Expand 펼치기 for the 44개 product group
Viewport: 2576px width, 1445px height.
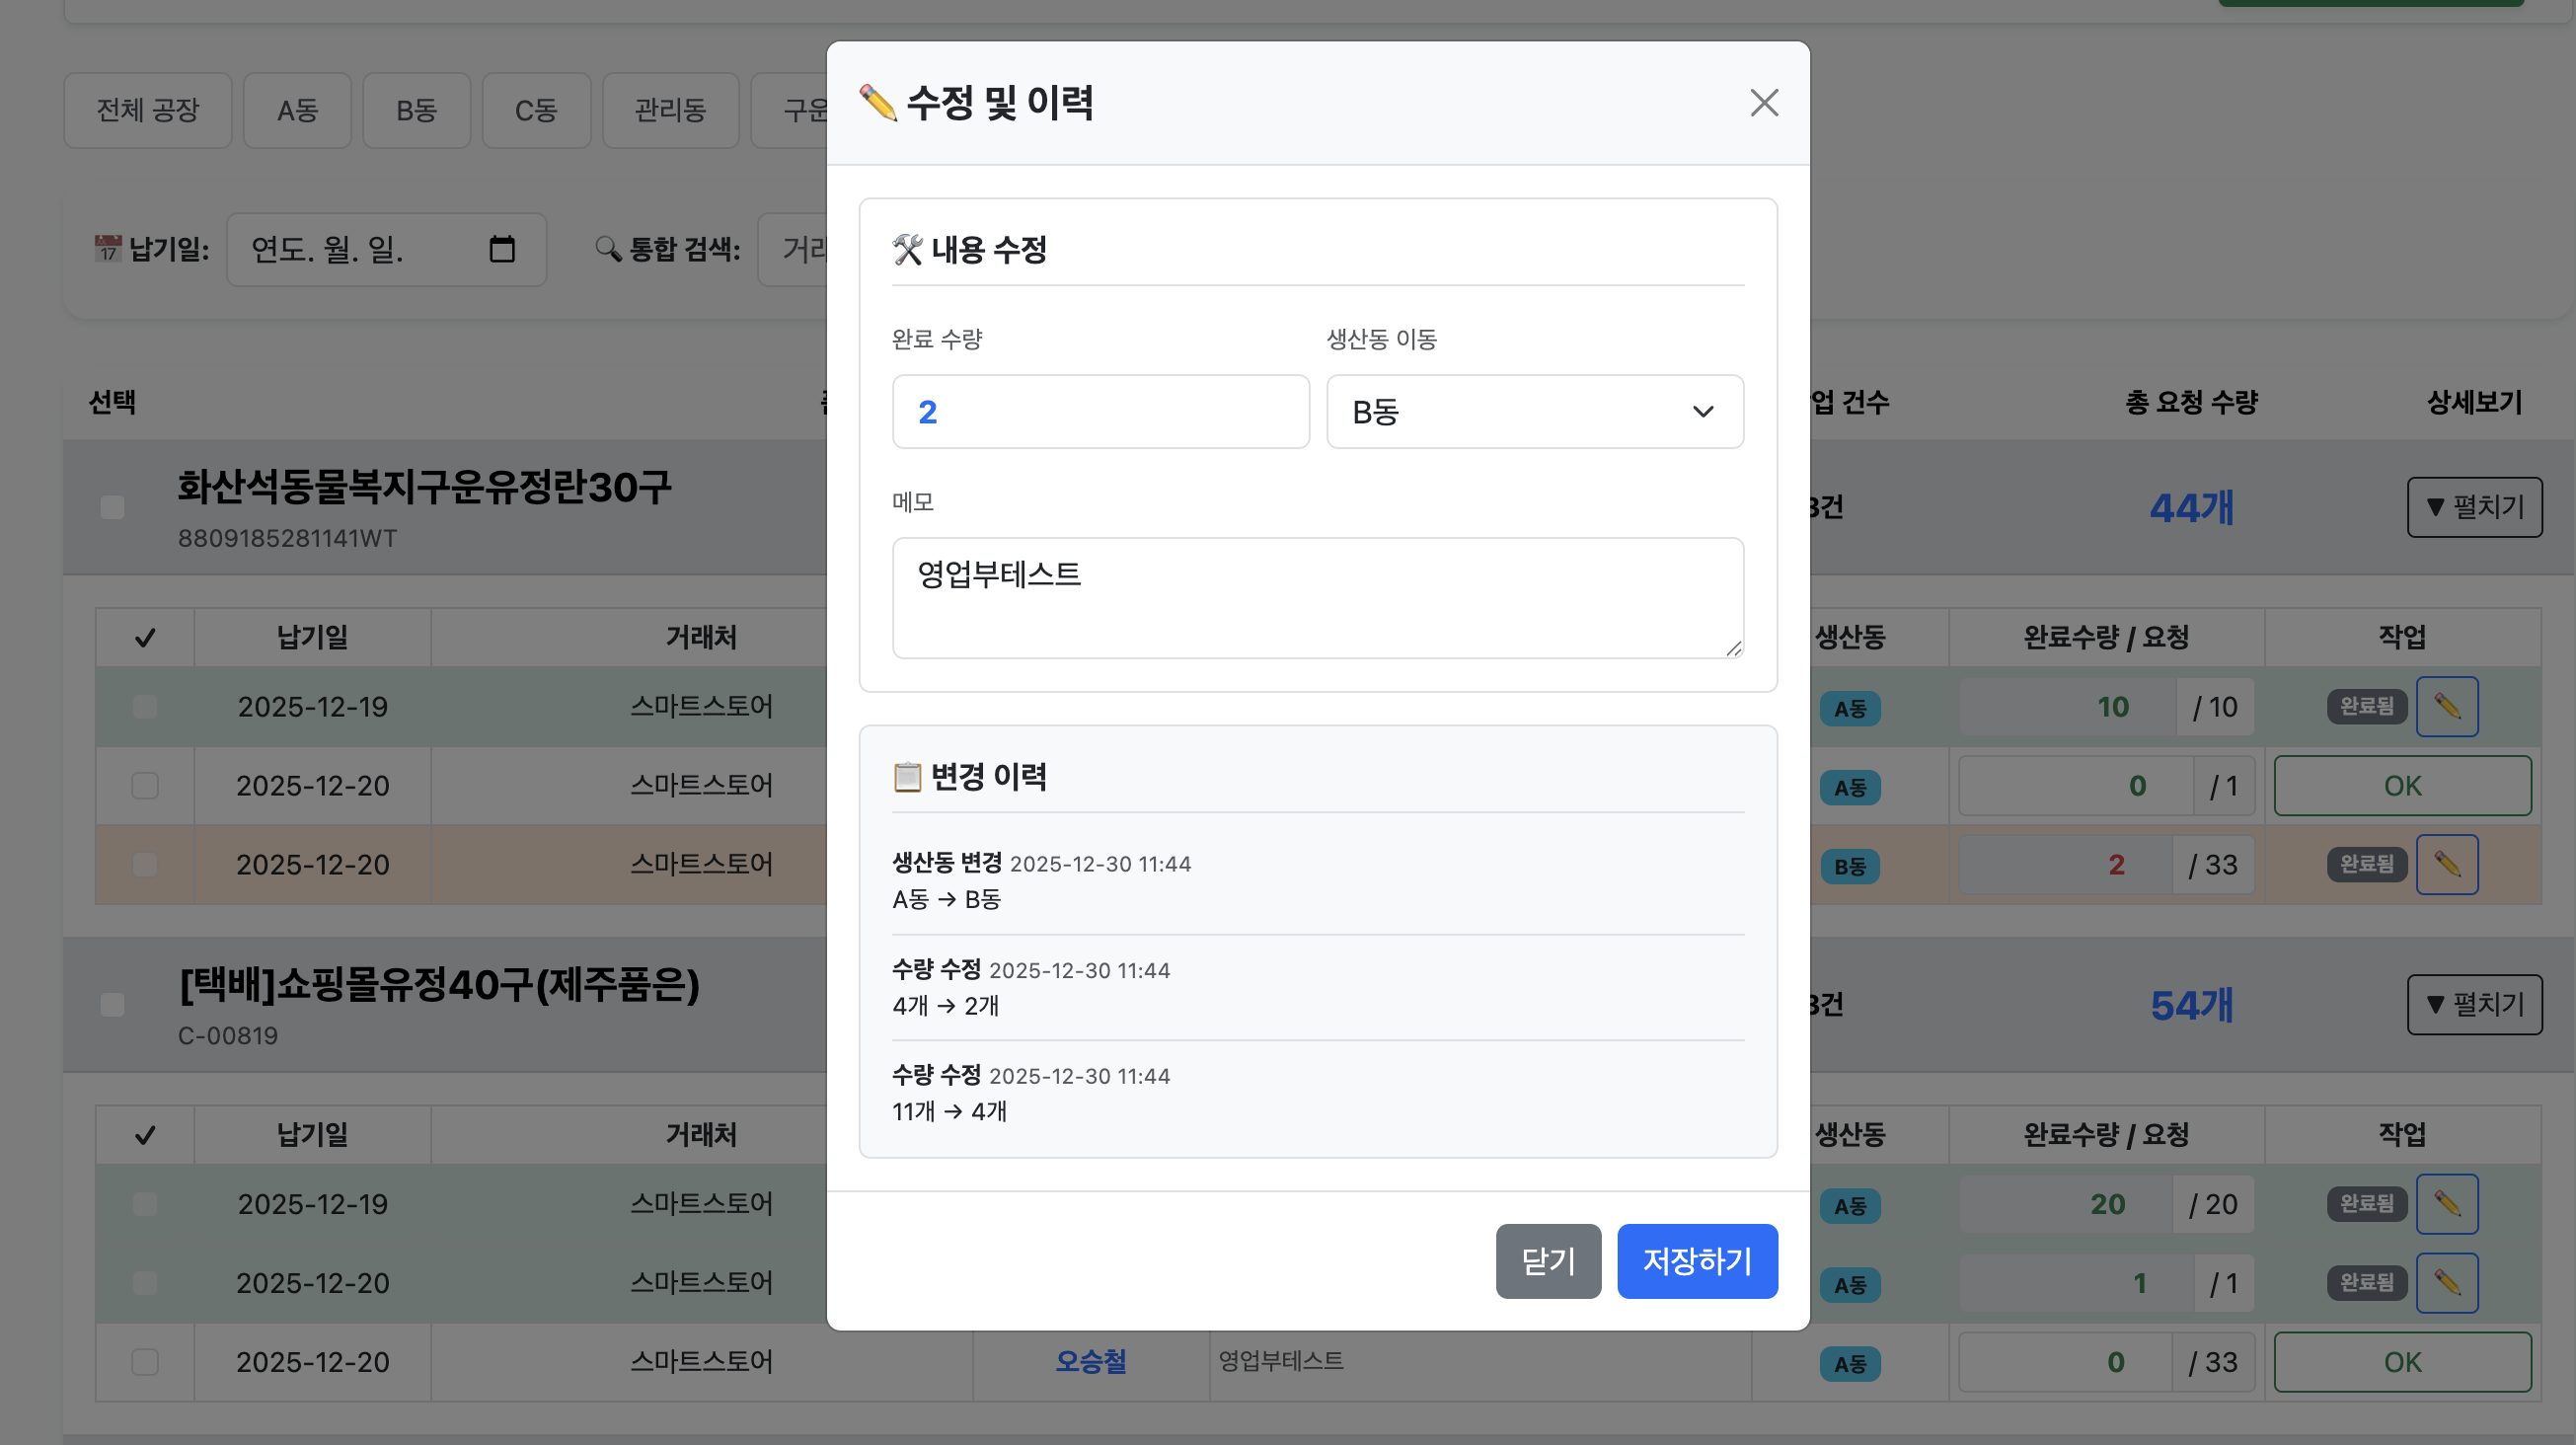click(x=2474, y=507)
